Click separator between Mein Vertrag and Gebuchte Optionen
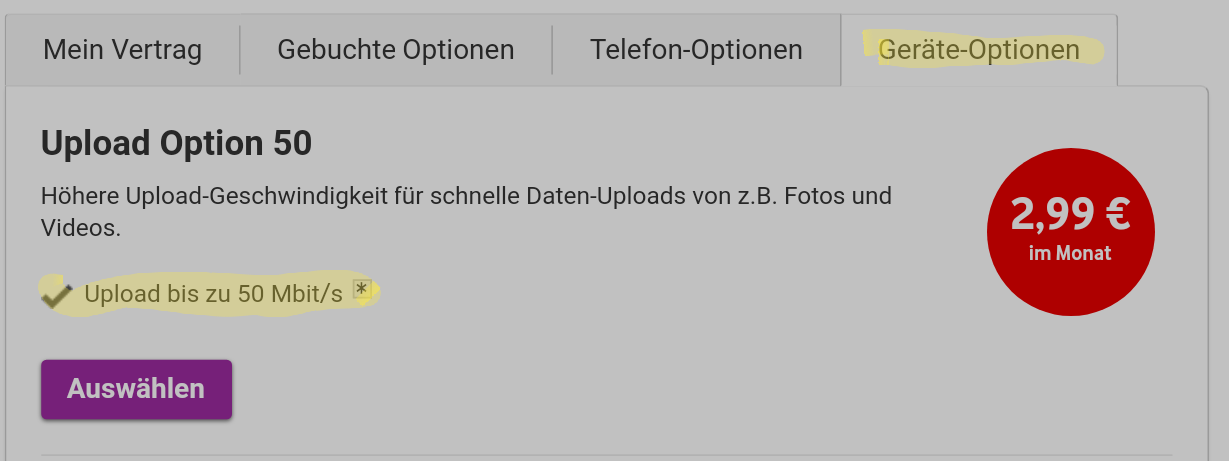Screen dimensions: 1229x461 click(240, 50)
